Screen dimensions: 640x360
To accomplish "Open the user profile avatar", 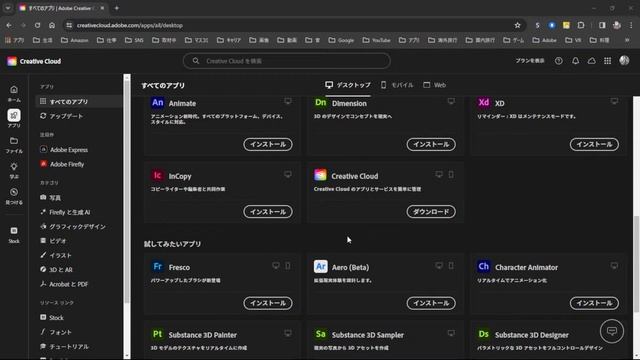I will [x=624, y=60].
